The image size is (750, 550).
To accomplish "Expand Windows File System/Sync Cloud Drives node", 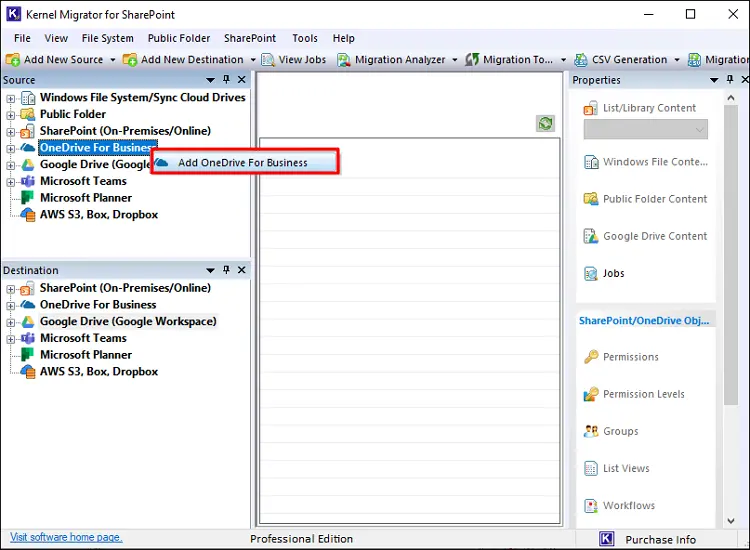I will coord(11,99).
